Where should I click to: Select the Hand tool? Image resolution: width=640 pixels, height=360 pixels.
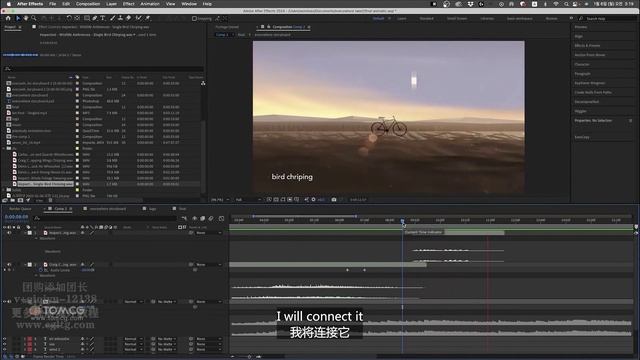pyautogui.click(x=26, y=18)
